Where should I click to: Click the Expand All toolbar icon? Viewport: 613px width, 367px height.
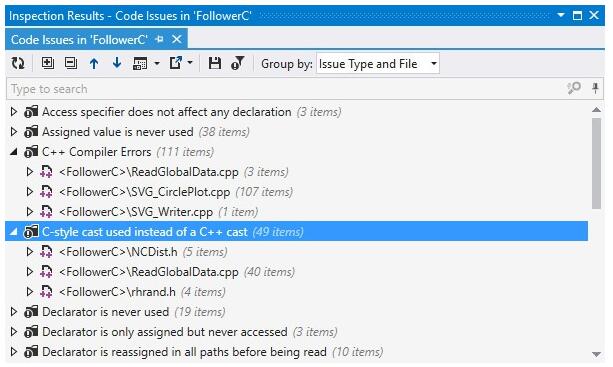(x=48, y=63)
